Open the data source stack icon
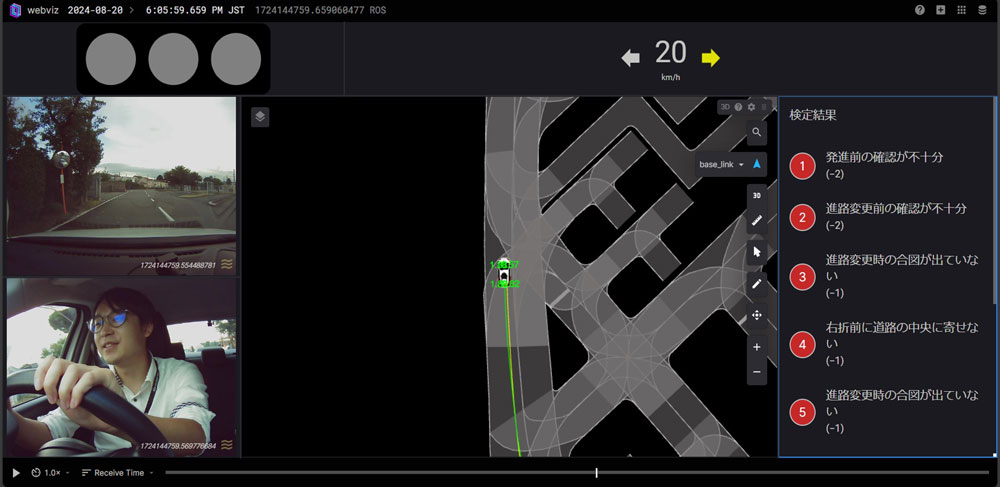This screenshot has height=487, width=1000. [x=982, y=10]
